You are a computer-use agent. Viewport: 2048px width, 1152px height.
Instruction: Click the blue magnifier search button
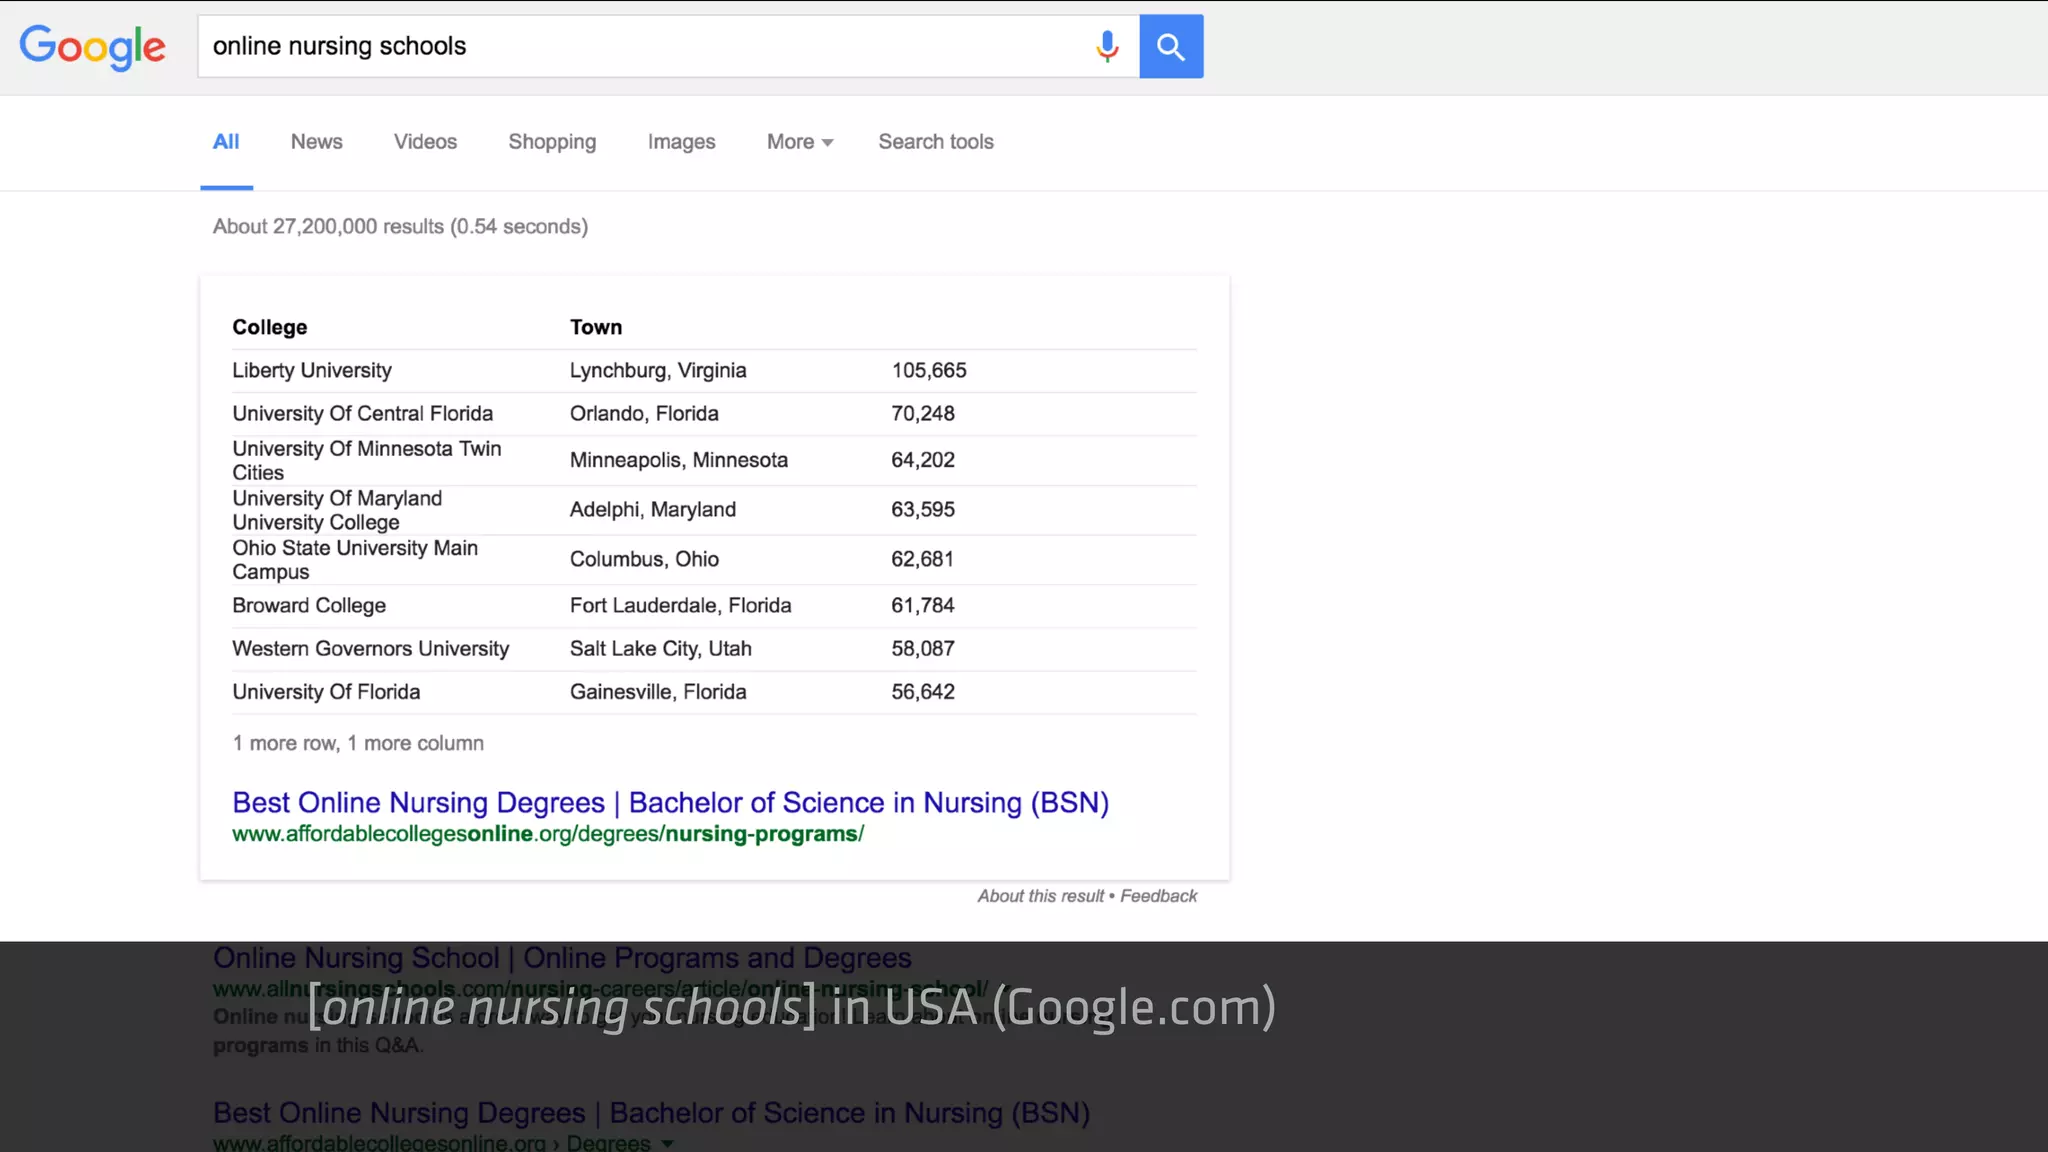1171,46
